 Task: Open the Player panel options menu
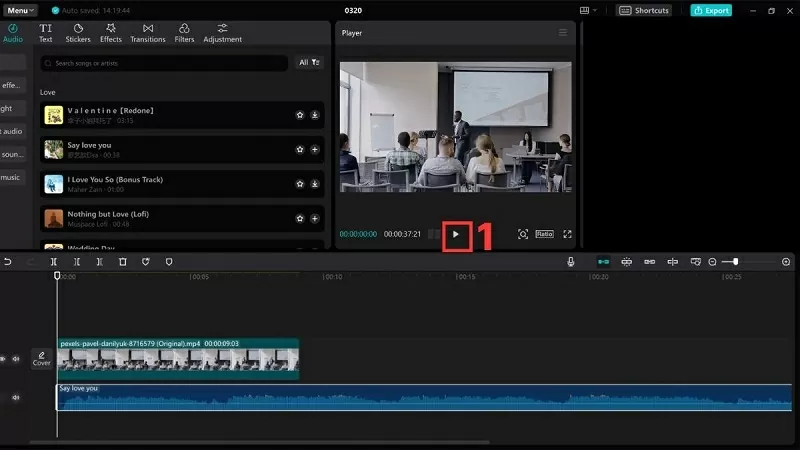[x=562, y=33]
